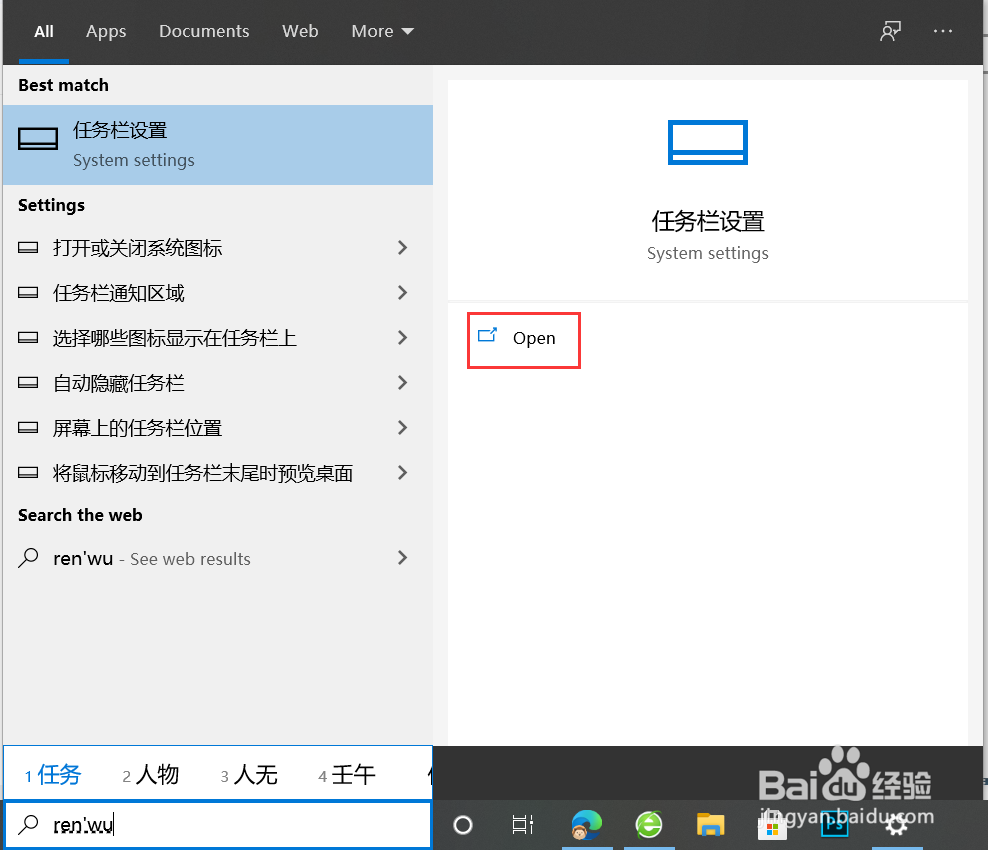Open the ellipsis options menu top right
988x850 pixels.
pos(942,31)
